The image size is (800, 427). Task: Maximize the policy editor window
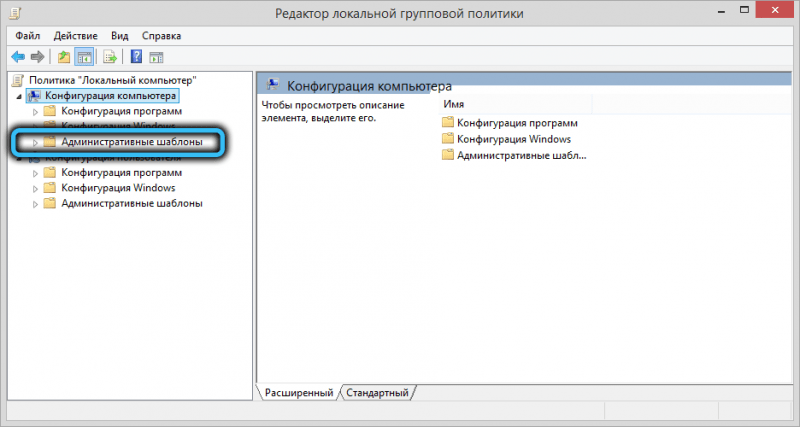[x=744, y=10]
